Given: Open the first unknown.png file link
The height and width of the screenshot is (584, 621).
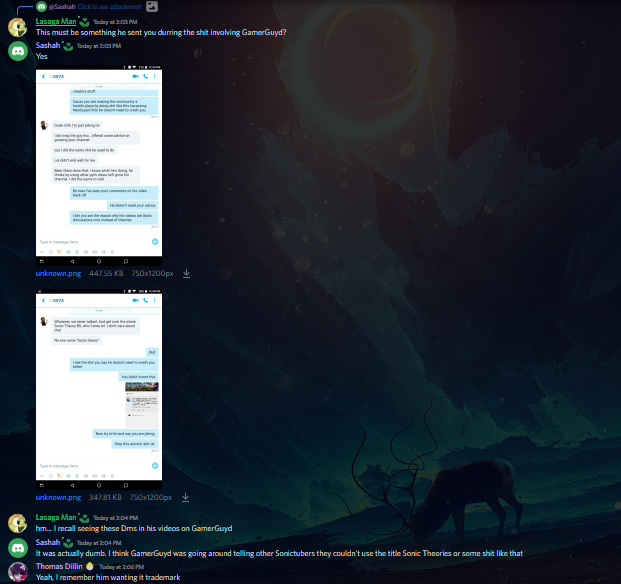Looking at the screenshot, I should point(58,274).
